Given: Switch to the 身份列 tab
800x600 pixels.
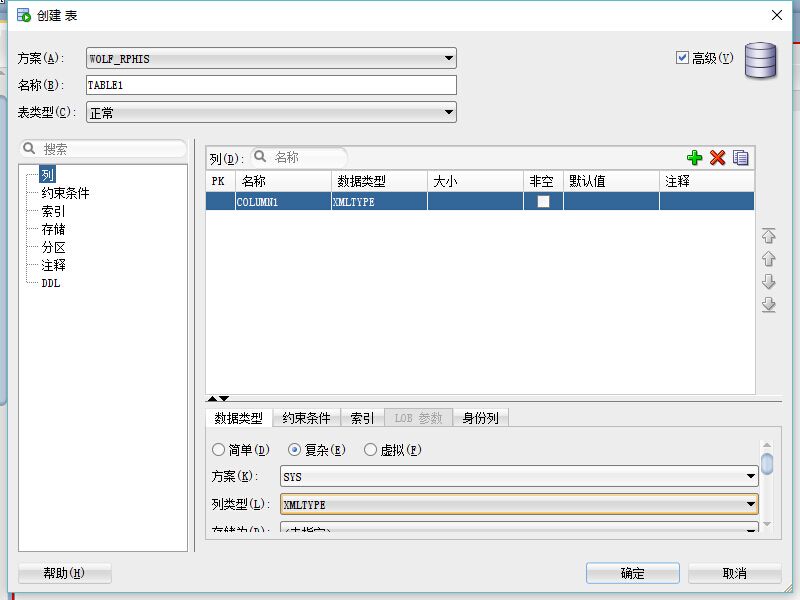Looking at the screenshot, I should (x=480, y=418).
